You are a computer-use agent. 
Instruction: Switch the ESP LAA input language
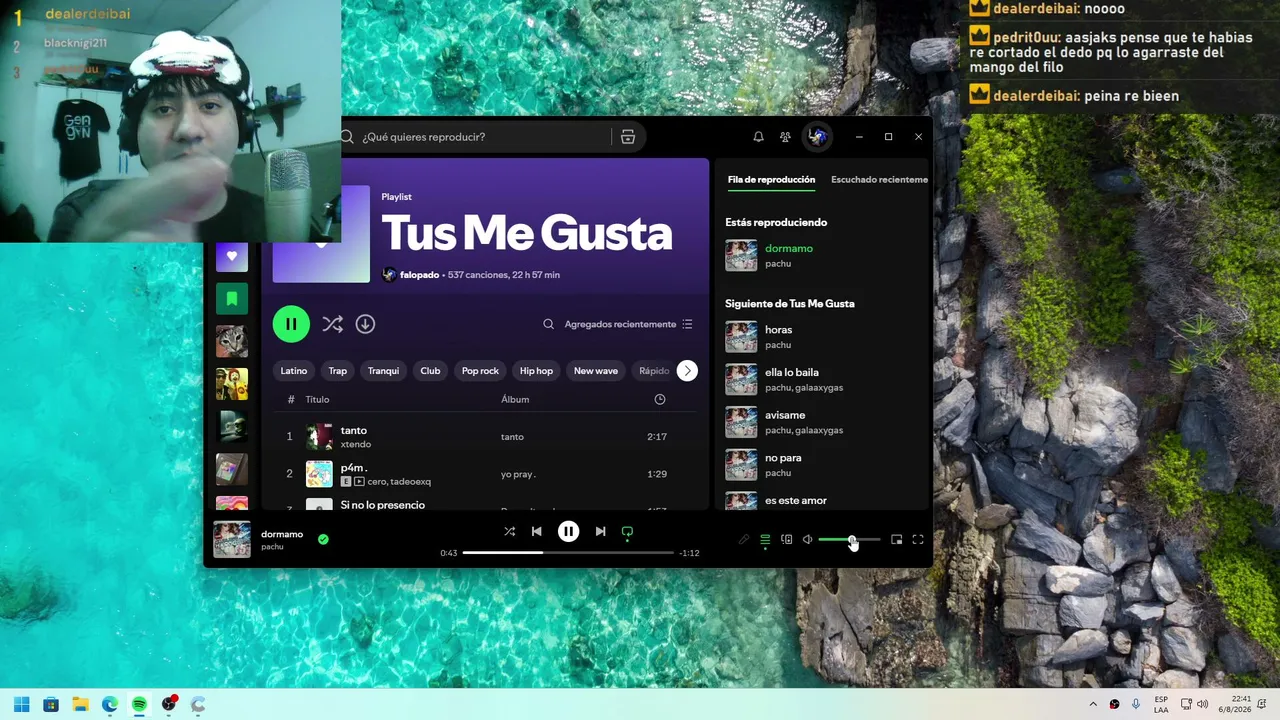point(1161,705)
